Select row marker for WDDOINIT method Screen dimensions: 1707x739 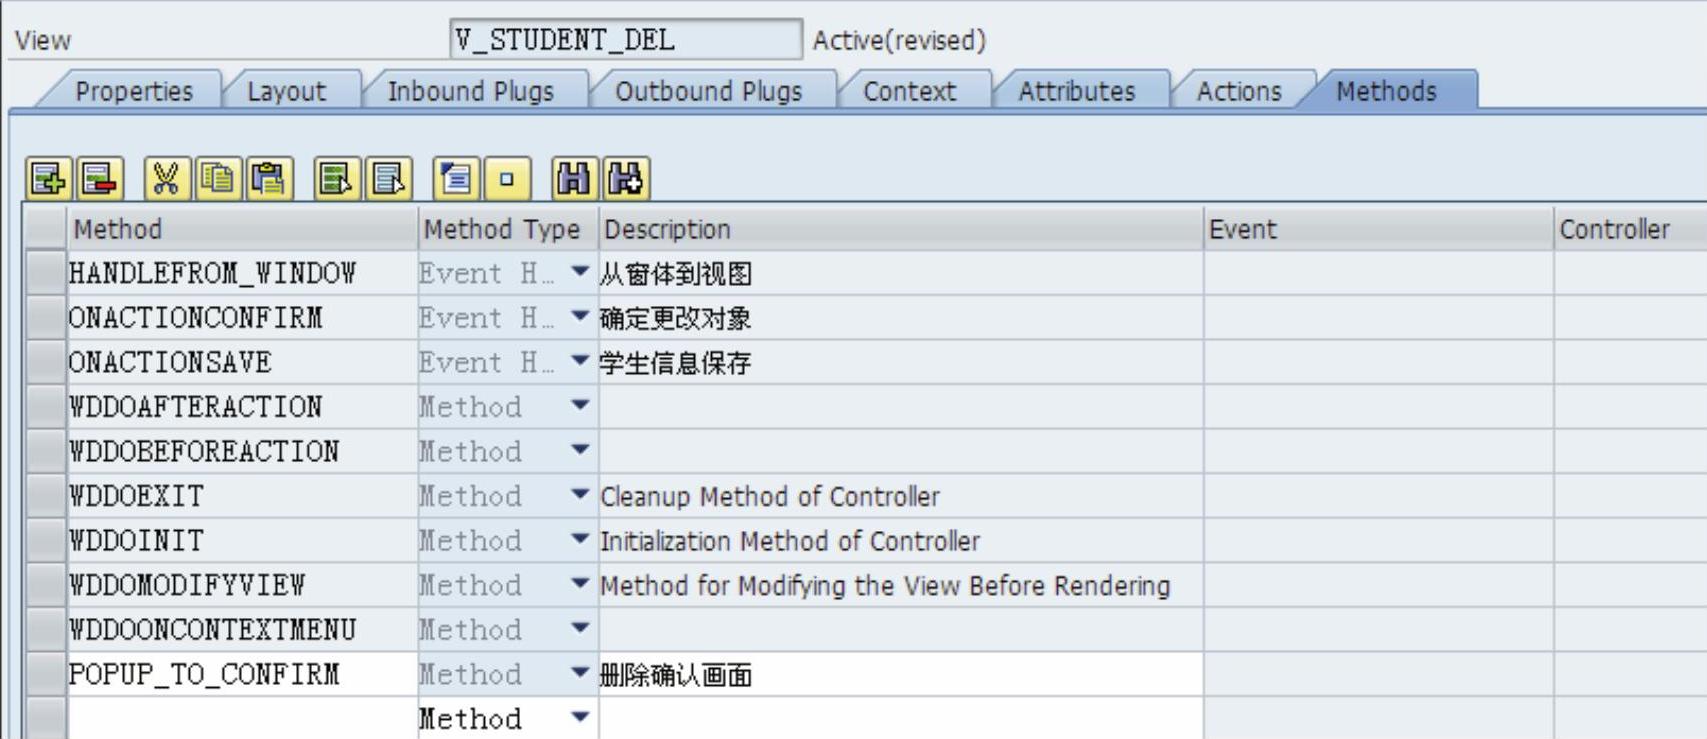pos(45,541)
